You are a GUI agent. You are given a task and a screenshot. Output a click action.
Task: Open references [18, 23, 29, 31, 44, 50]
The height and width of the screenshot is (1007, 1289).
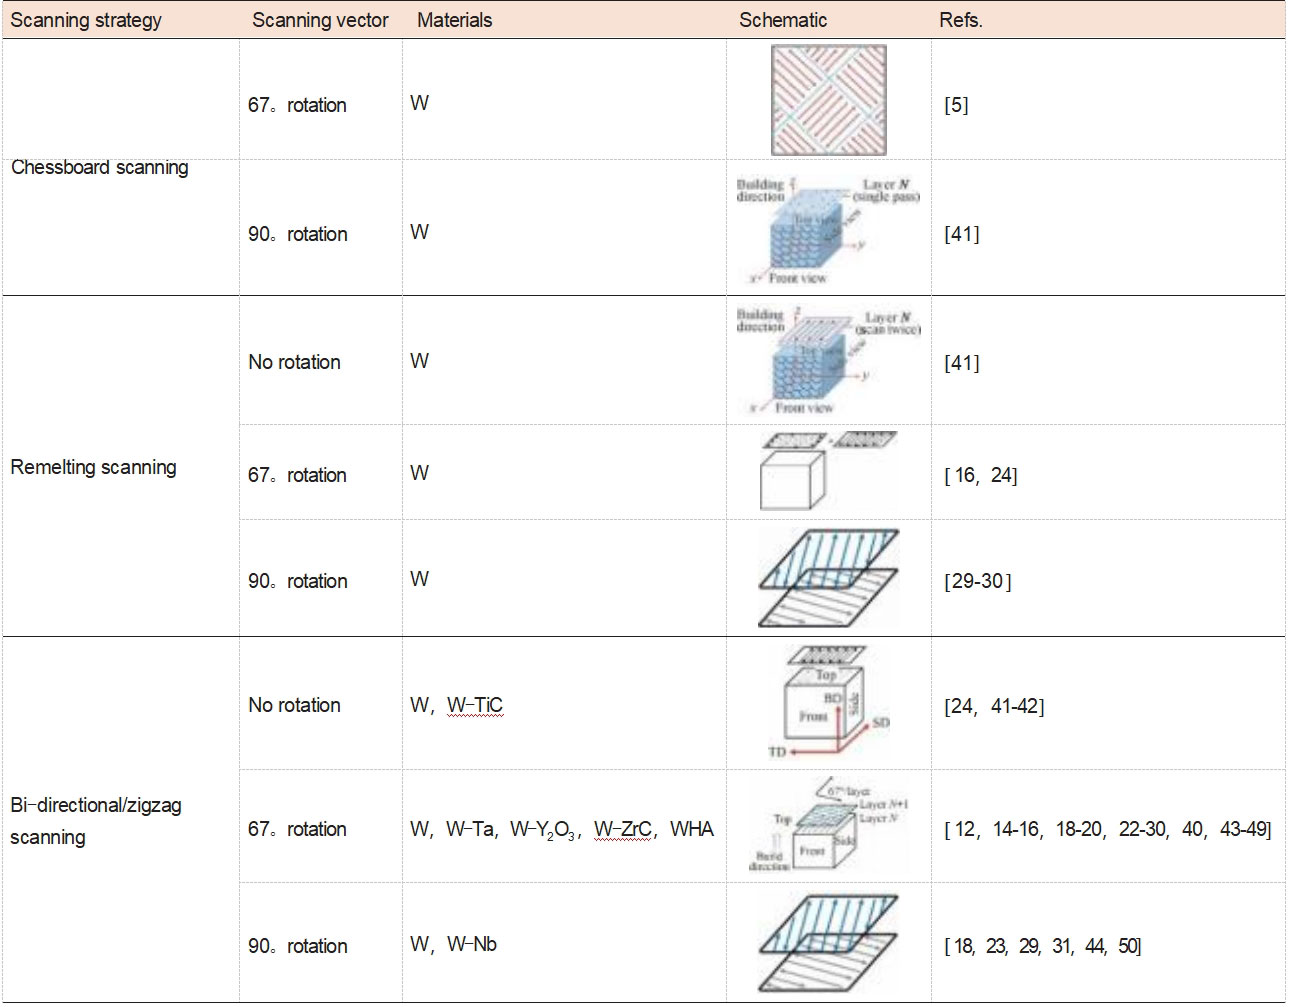[1042, 946]
